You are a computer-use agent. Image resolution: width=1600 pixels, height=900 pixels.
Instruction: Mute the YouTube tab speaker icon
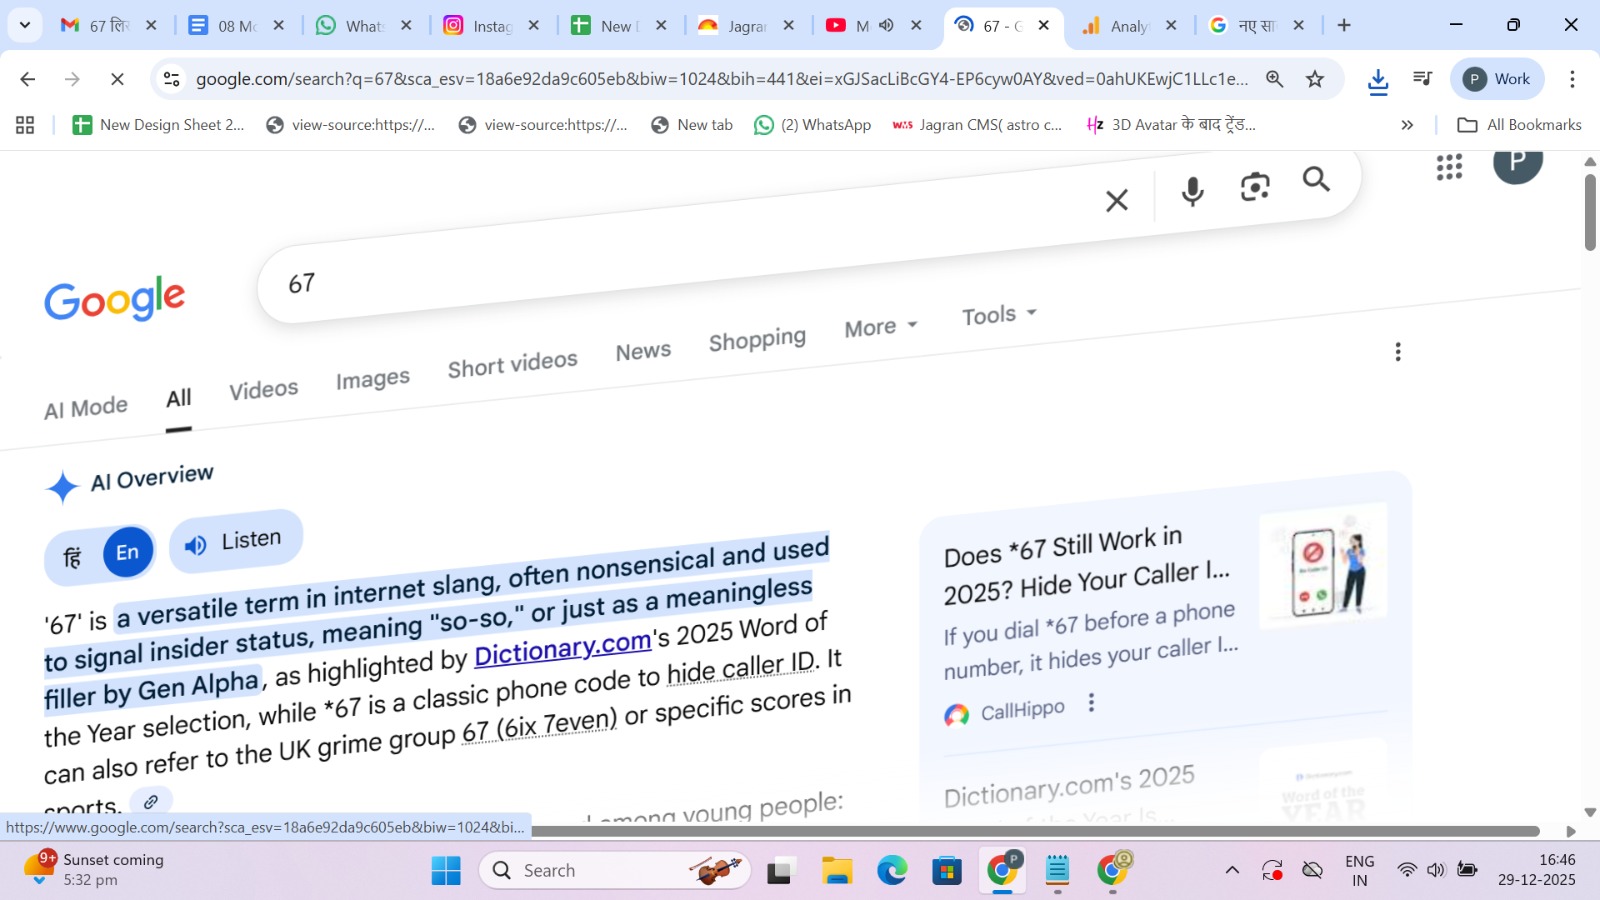886,26
